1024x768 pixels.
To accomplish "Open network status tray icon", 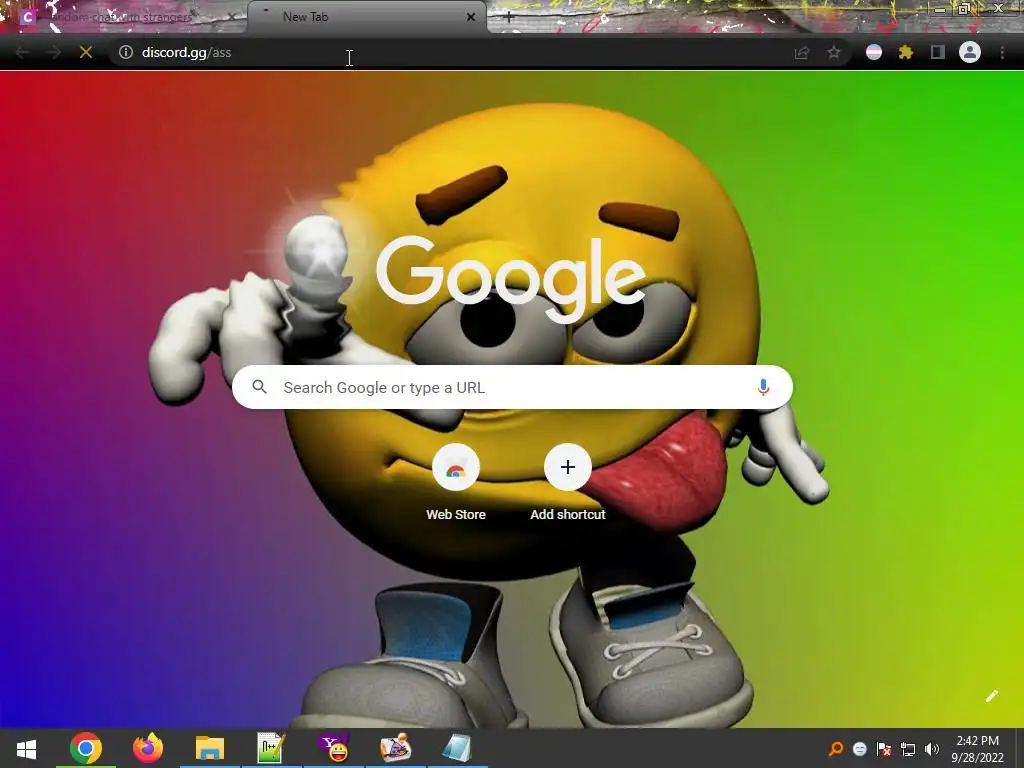I will (908, 749).
